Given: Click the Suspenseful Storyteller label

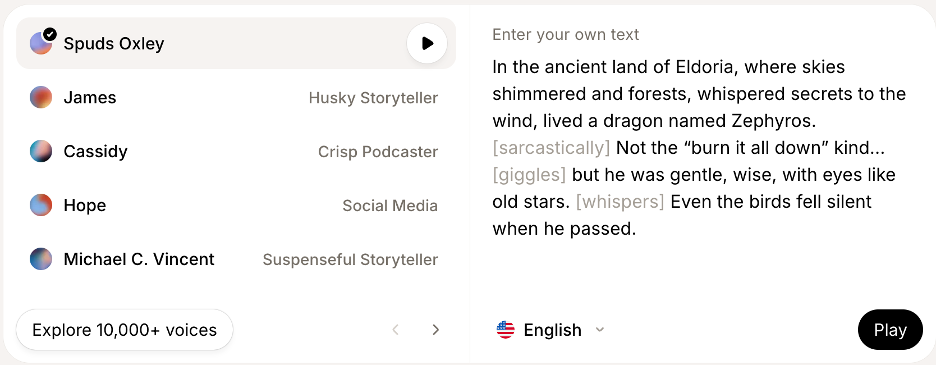Looking at the screenshot, I should (x=350, y=260).
